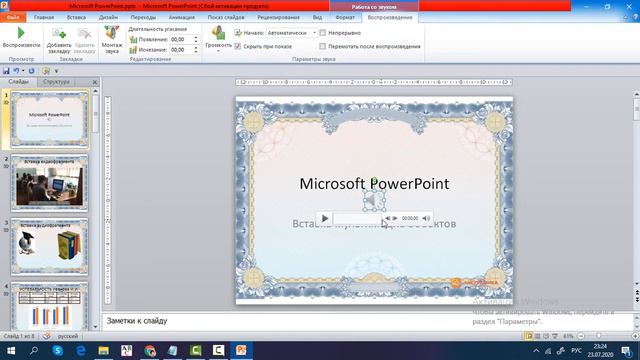Screen dimensions: 640x360
Task: Select slide 3 thumbnail with books
Action: tap(49, 247)
